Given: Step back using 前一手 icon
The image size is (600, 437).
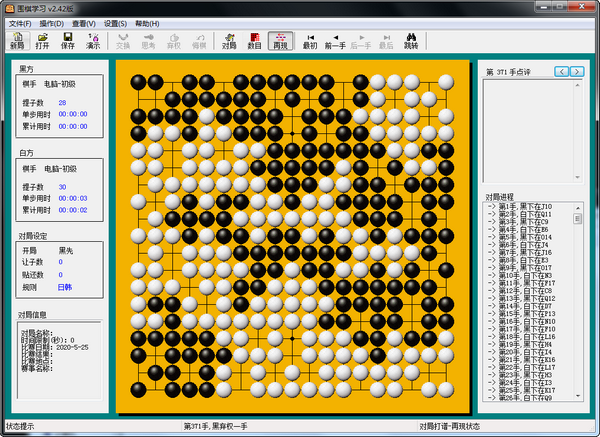Looking at the screenshot, I should 335,41.
